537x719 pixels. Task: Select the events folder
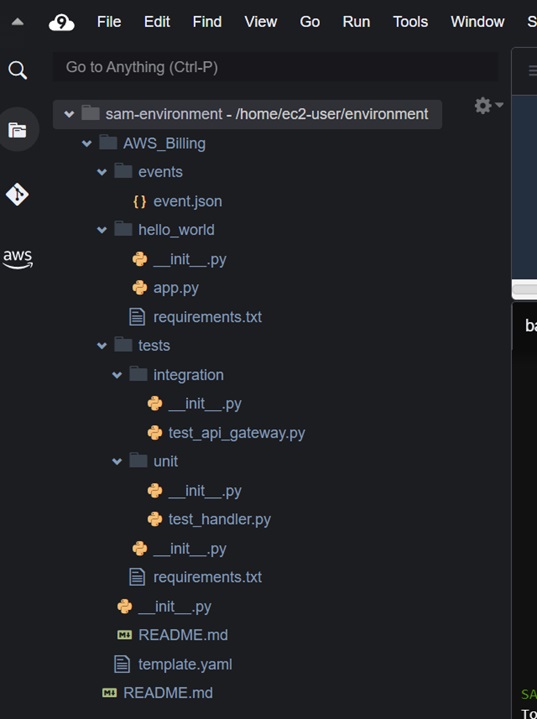[161, 172]
